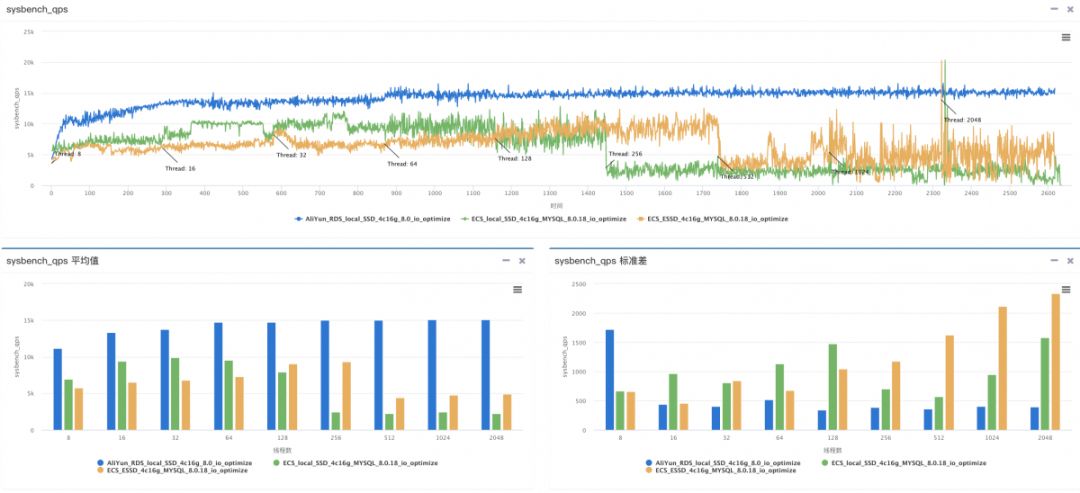Toggle ECS_ESSD series in line chart legend
The image size is (1080, 493).
(715, 218)
